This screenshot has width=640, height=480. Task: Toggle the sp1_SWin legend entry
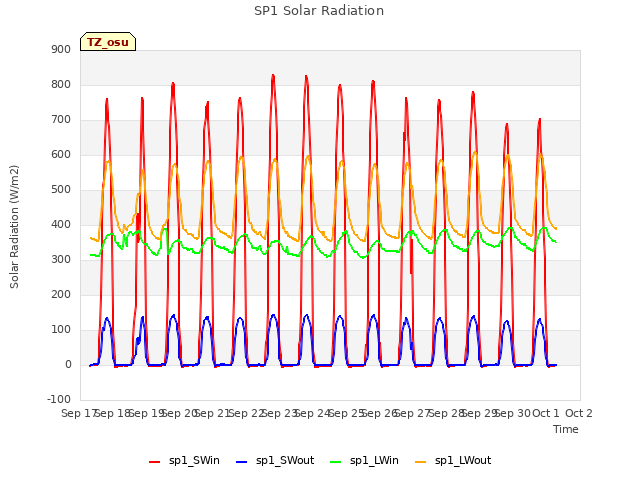[184, 461]
